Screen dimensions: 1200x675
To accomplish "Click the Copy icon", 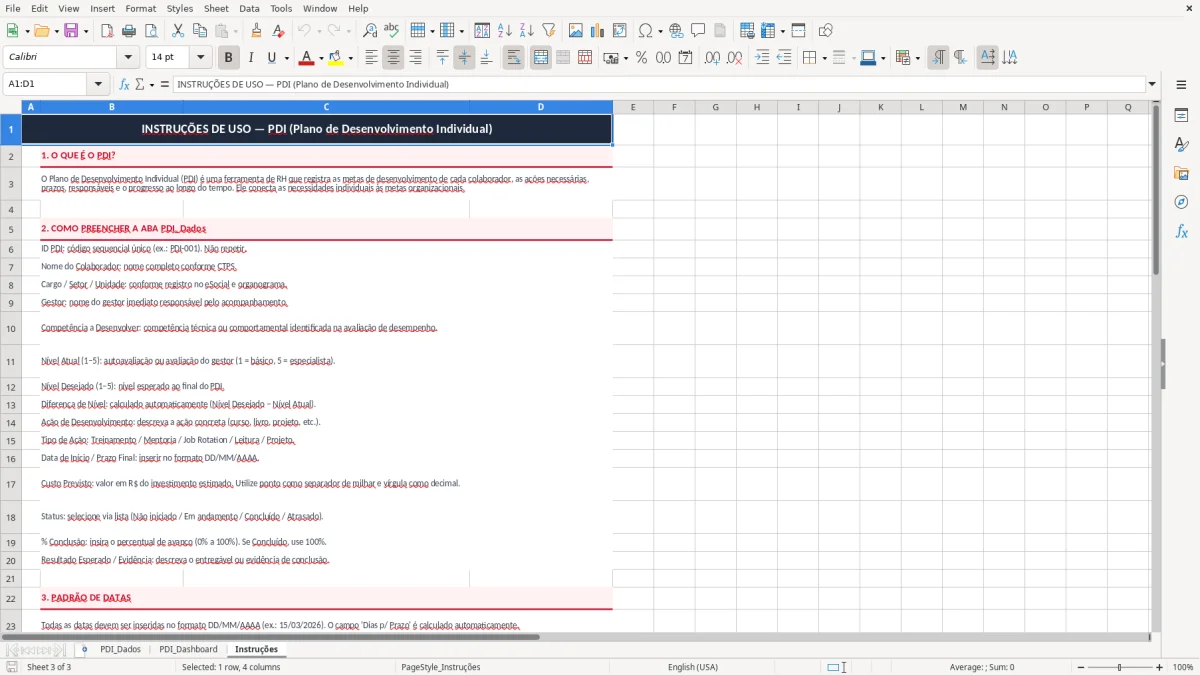I will click(200, 31).
